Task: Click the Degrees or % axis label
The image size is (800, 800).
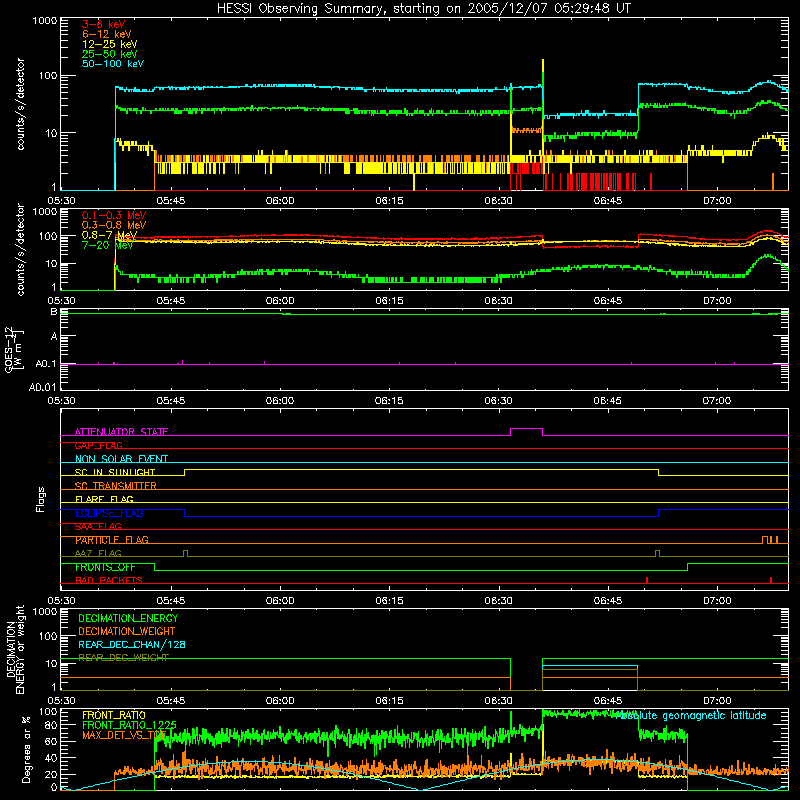Action: point(26,749)
